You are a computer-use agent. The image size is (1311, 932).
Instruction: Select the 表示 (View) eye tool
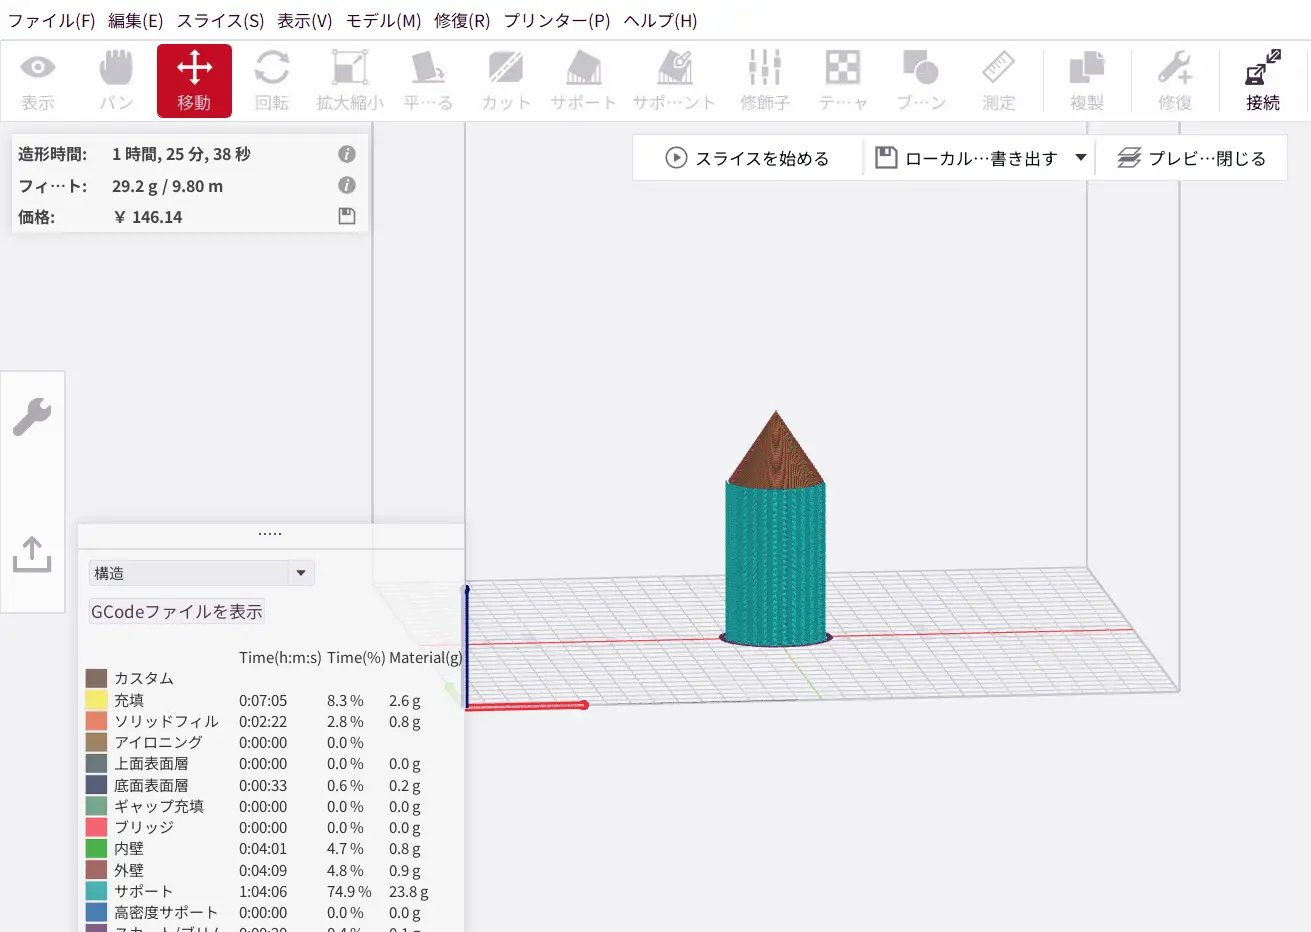pos(38,81)
